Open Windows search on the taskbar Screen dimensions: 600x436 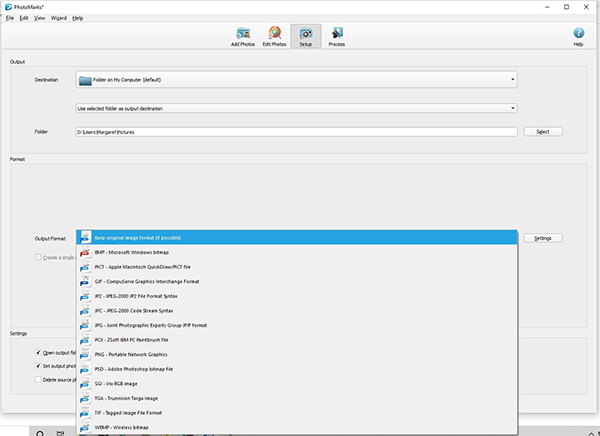click(x=40, y=433)
